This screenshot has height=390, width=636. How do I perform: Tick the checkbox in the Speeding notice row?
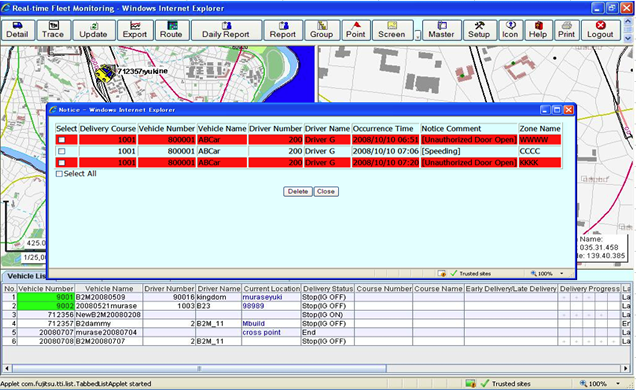click(x=62, y=151)
